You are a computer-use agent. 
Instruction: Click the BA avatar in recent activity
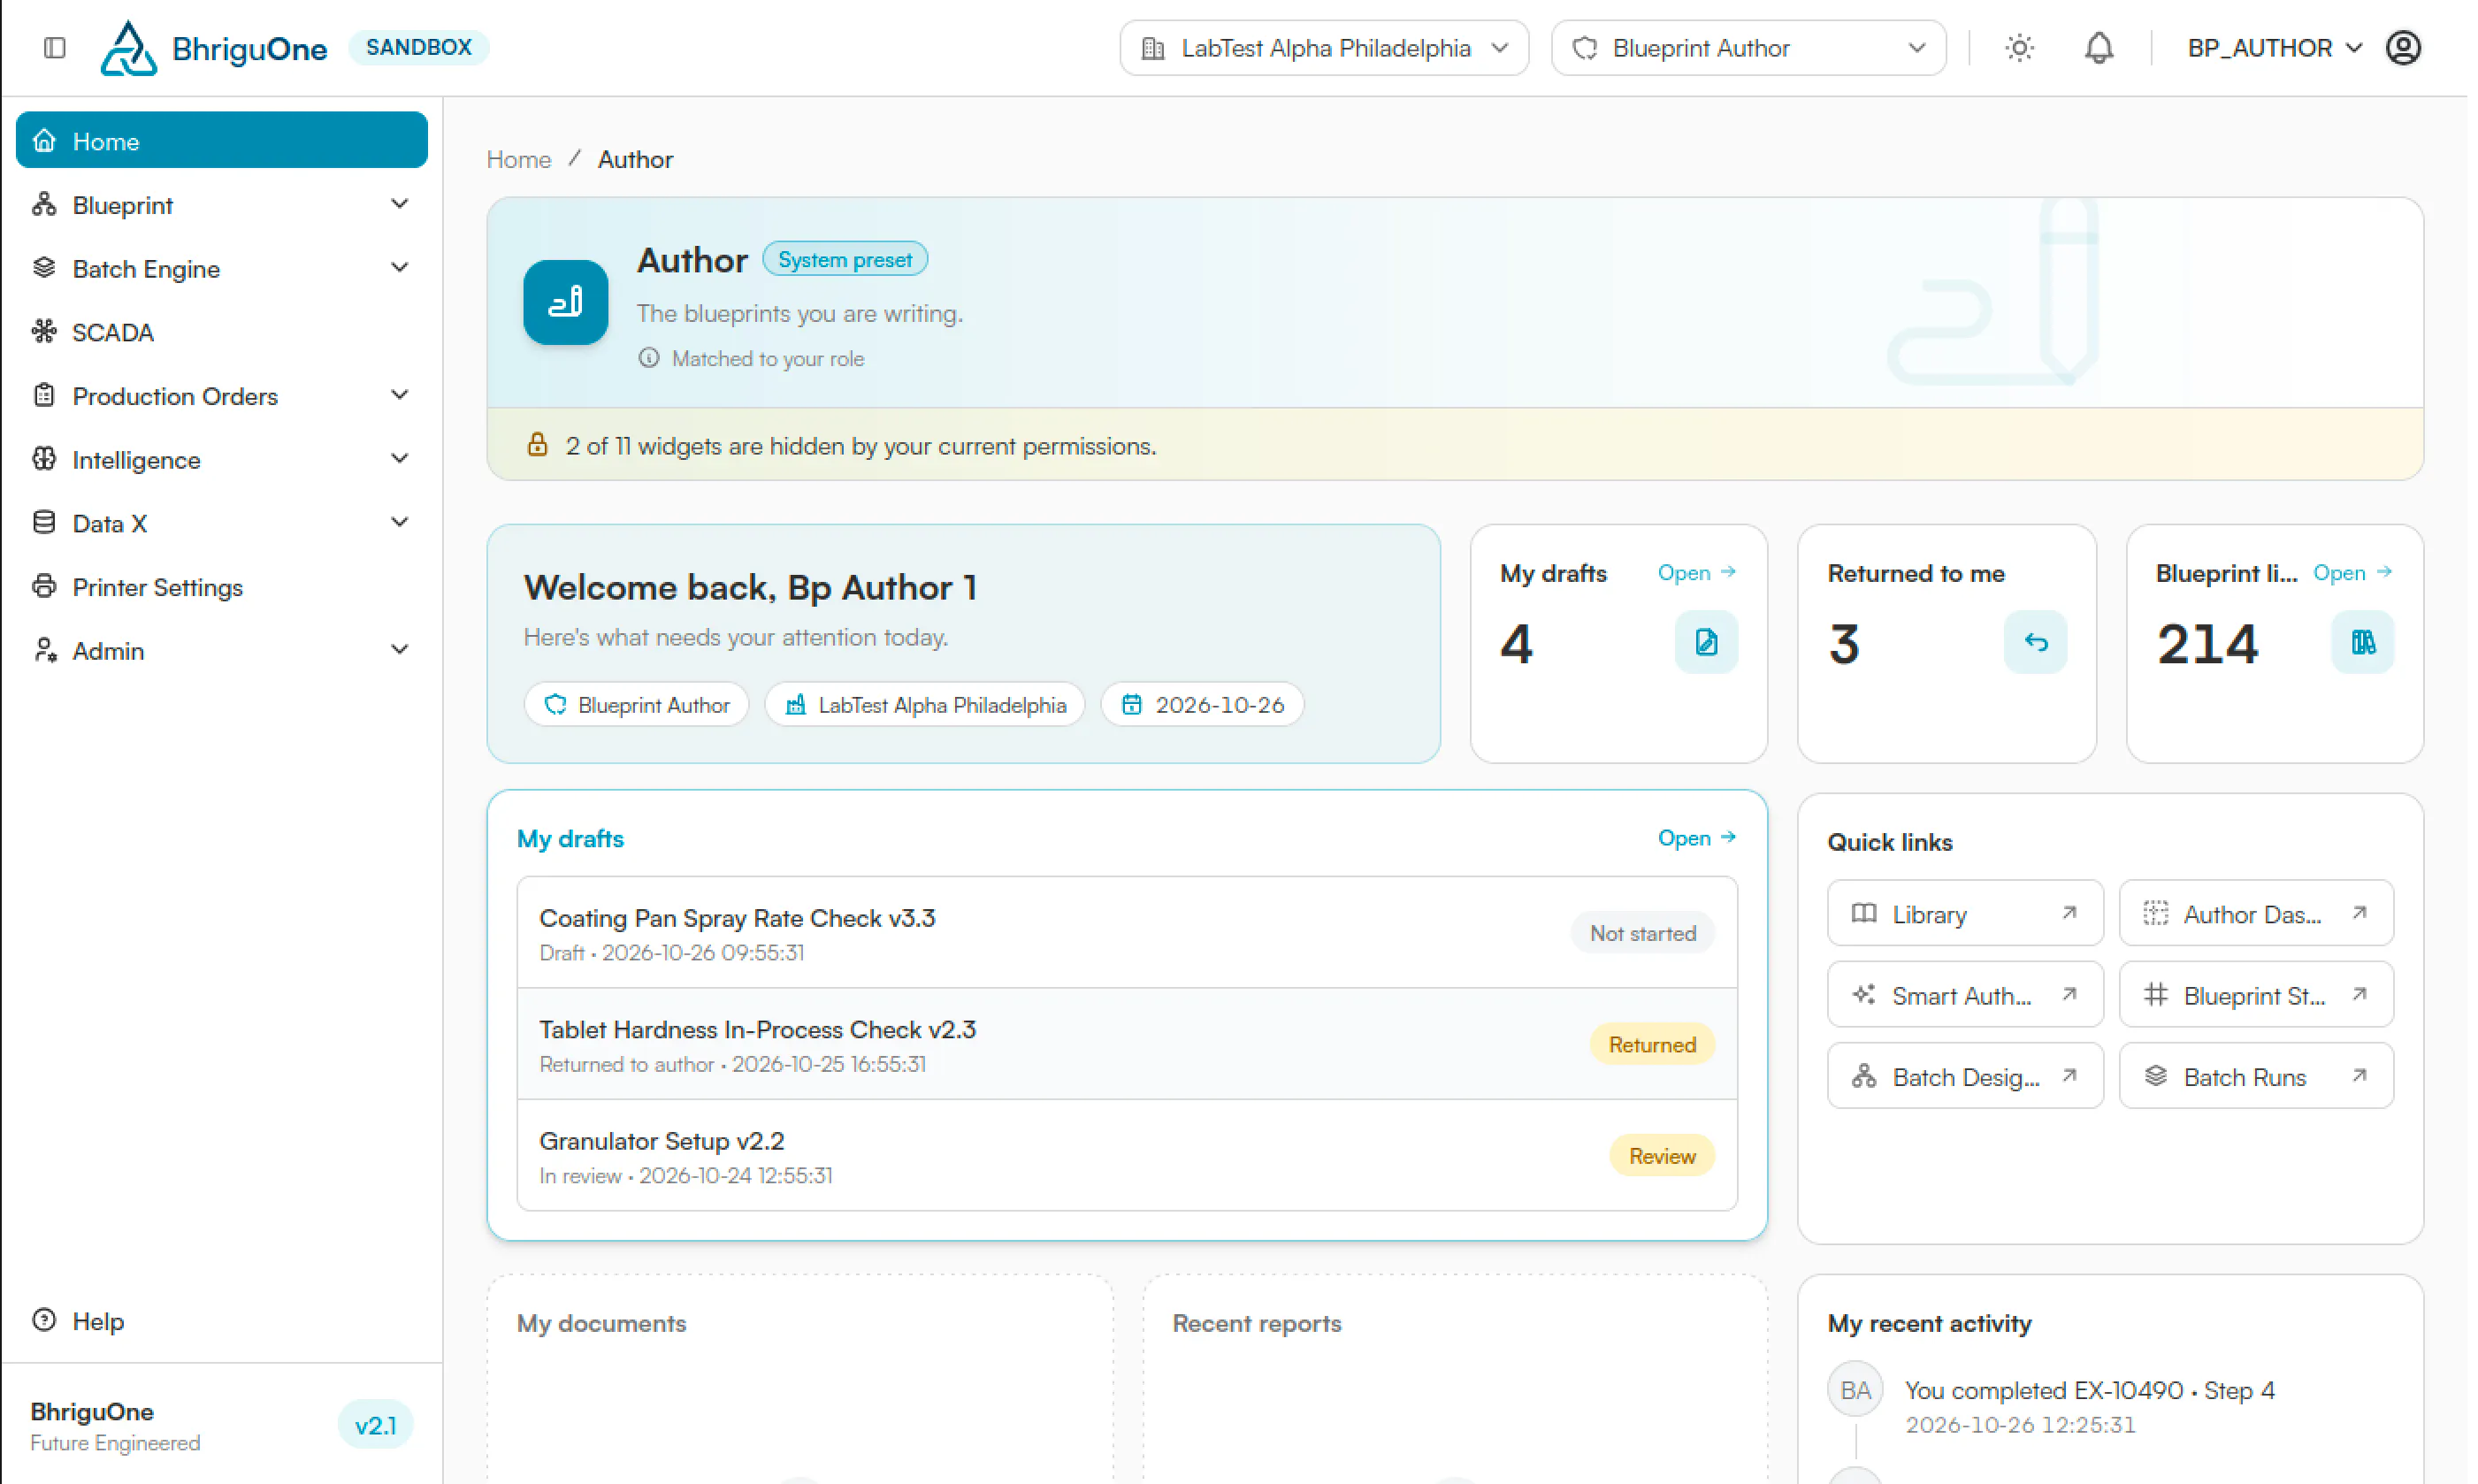pos(1855,1390)
